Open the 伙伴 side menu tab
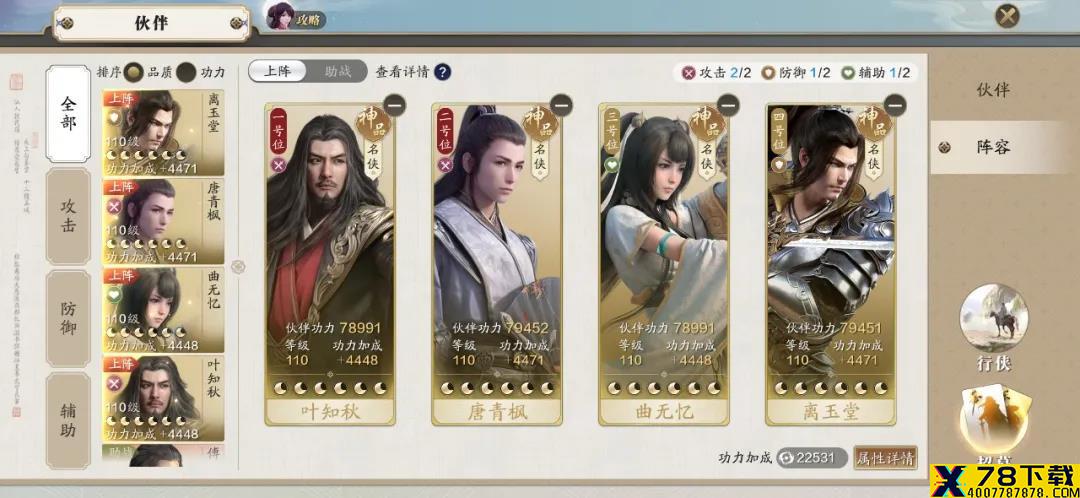This screenshot has width=1080, height=498. pos(994,89)
